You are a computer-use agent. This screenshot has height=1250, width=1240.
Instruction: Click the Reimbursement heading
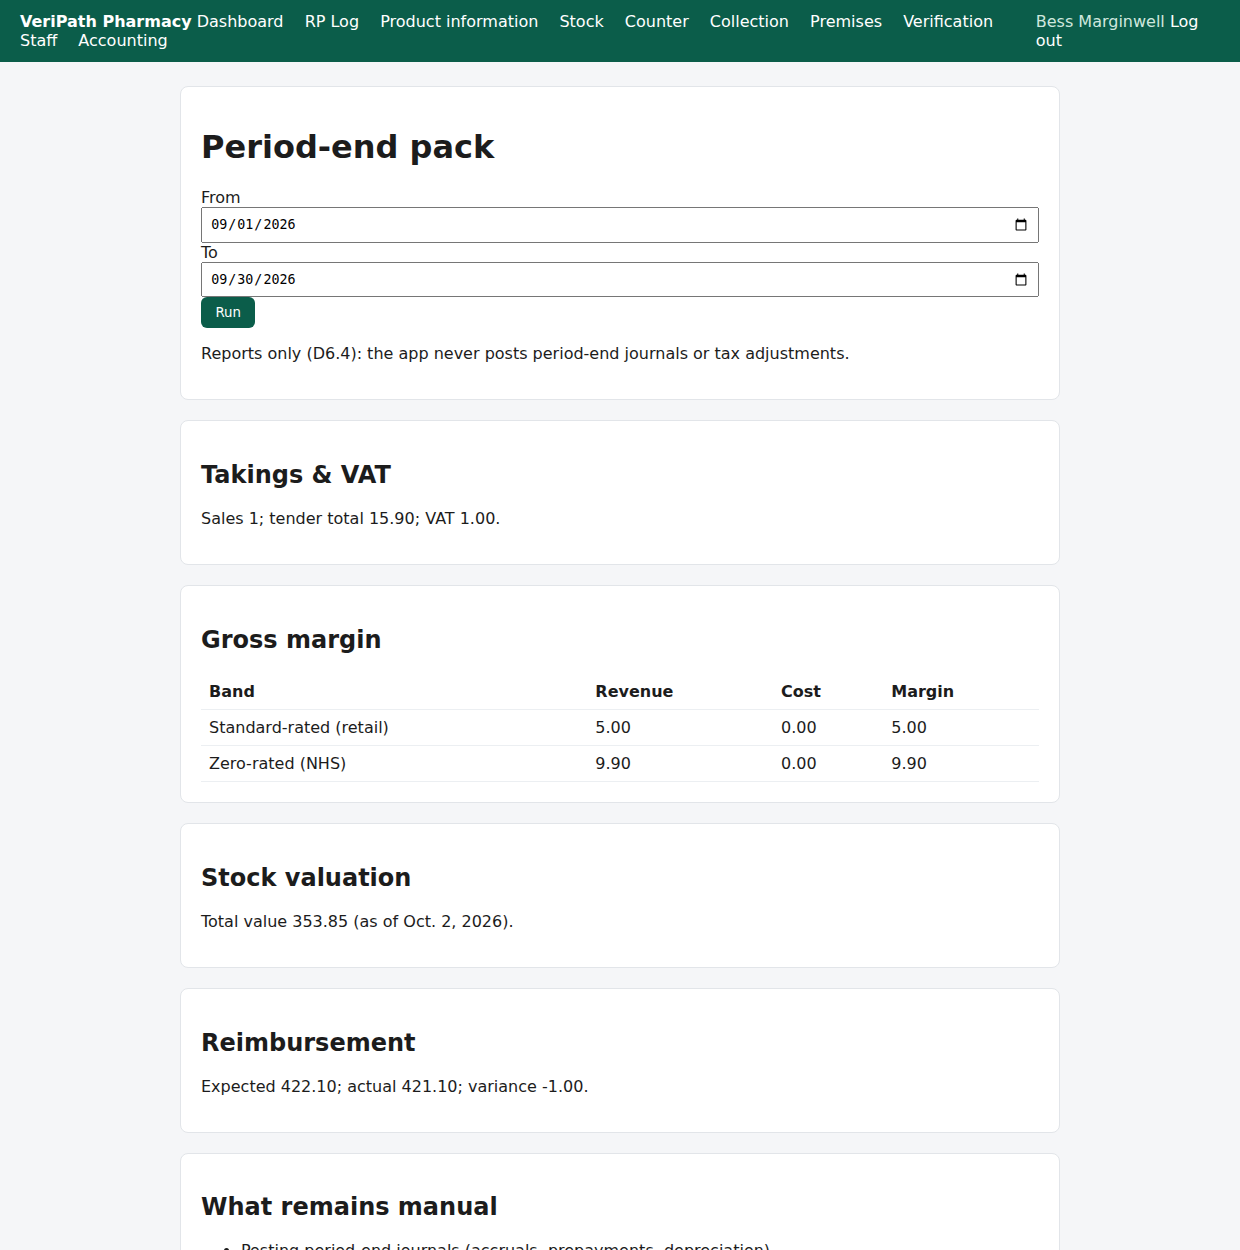click(x=308, y=1042)
